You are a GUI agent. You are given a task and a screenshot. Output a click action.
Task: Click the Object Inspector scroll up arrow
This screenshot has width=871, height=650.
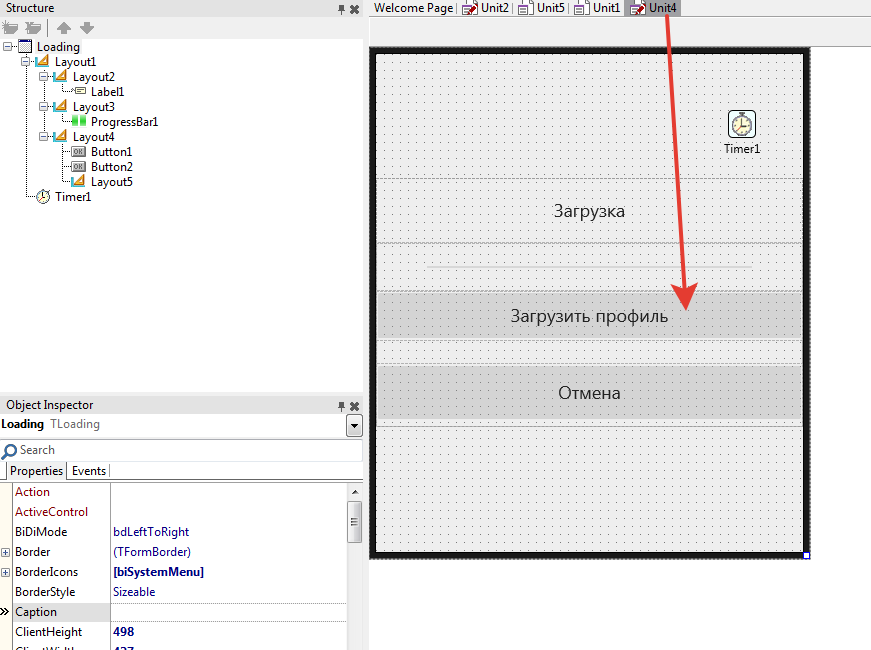pos(354,492)
